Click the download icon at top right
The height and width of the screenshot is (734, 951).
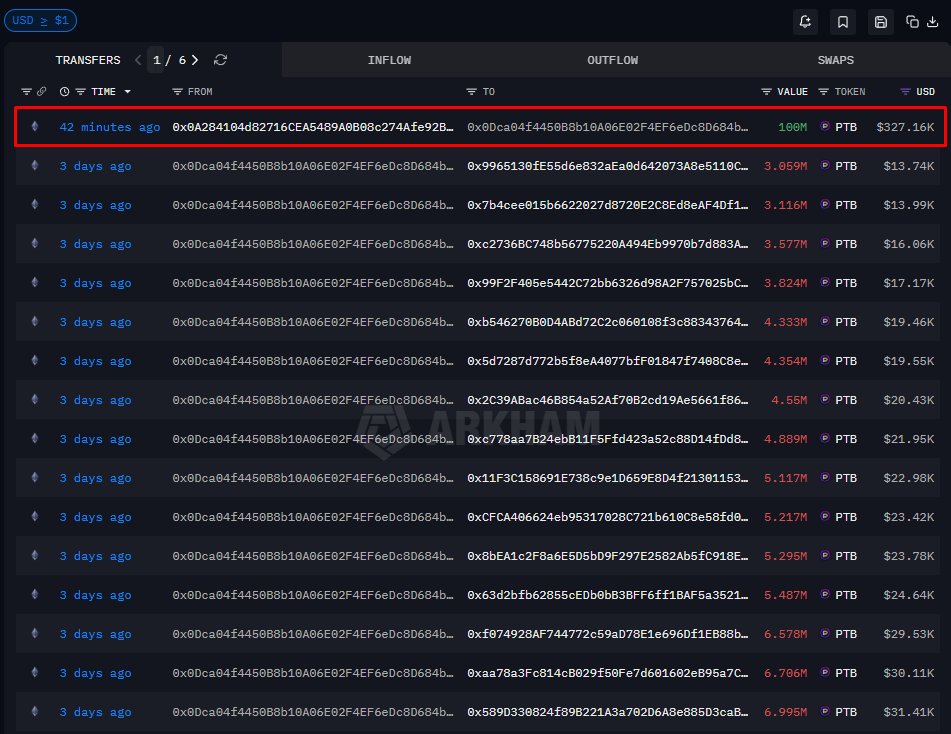932,21
